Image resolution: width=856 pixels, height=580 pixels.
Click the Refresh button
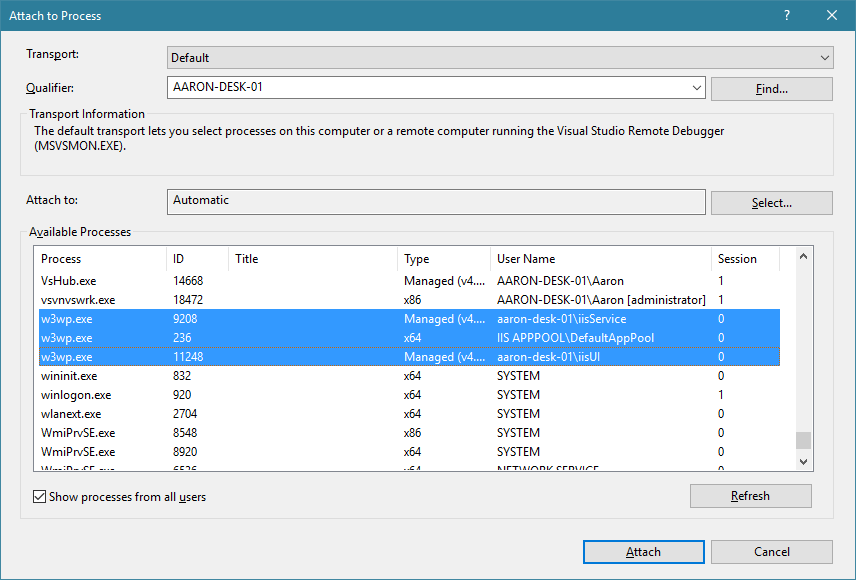tap(751, 496)
